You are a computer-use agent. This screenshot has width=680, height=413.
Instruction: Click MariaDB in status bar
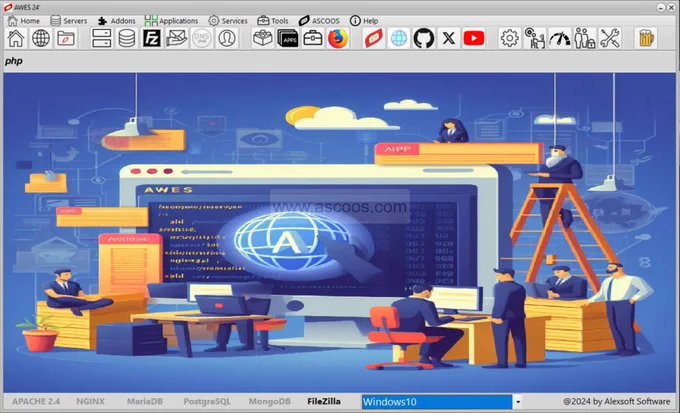145,401
